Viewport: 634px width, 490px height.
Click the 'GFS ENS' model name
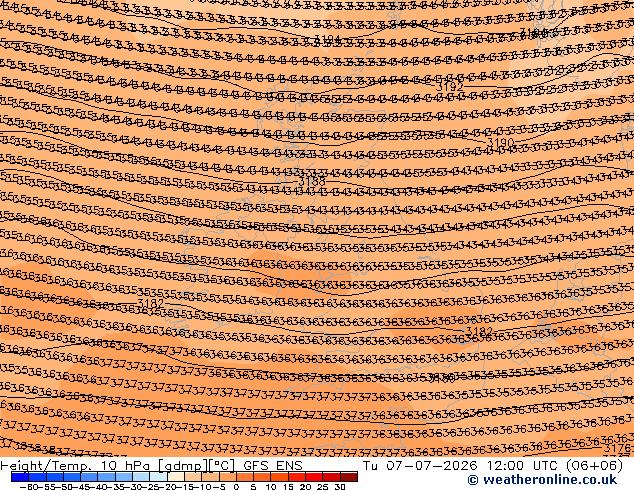pyautogui.click(x=273, y=466)
